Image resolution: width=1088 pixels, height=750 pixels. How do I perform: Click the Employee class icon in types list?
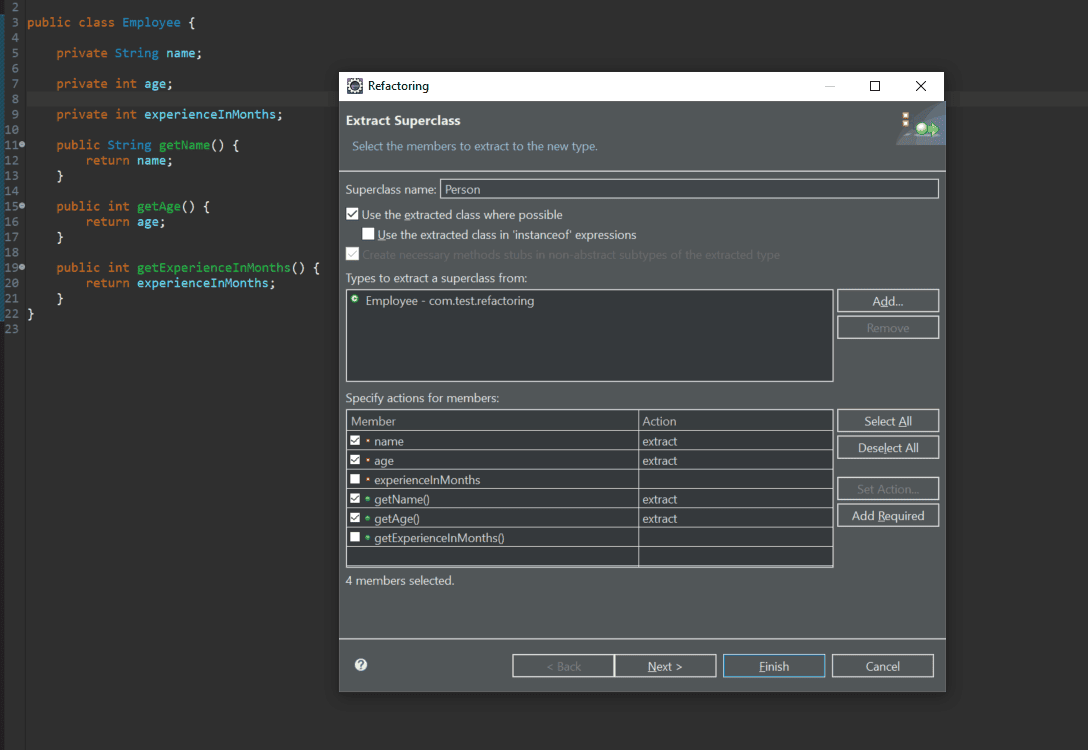[355, 299]
